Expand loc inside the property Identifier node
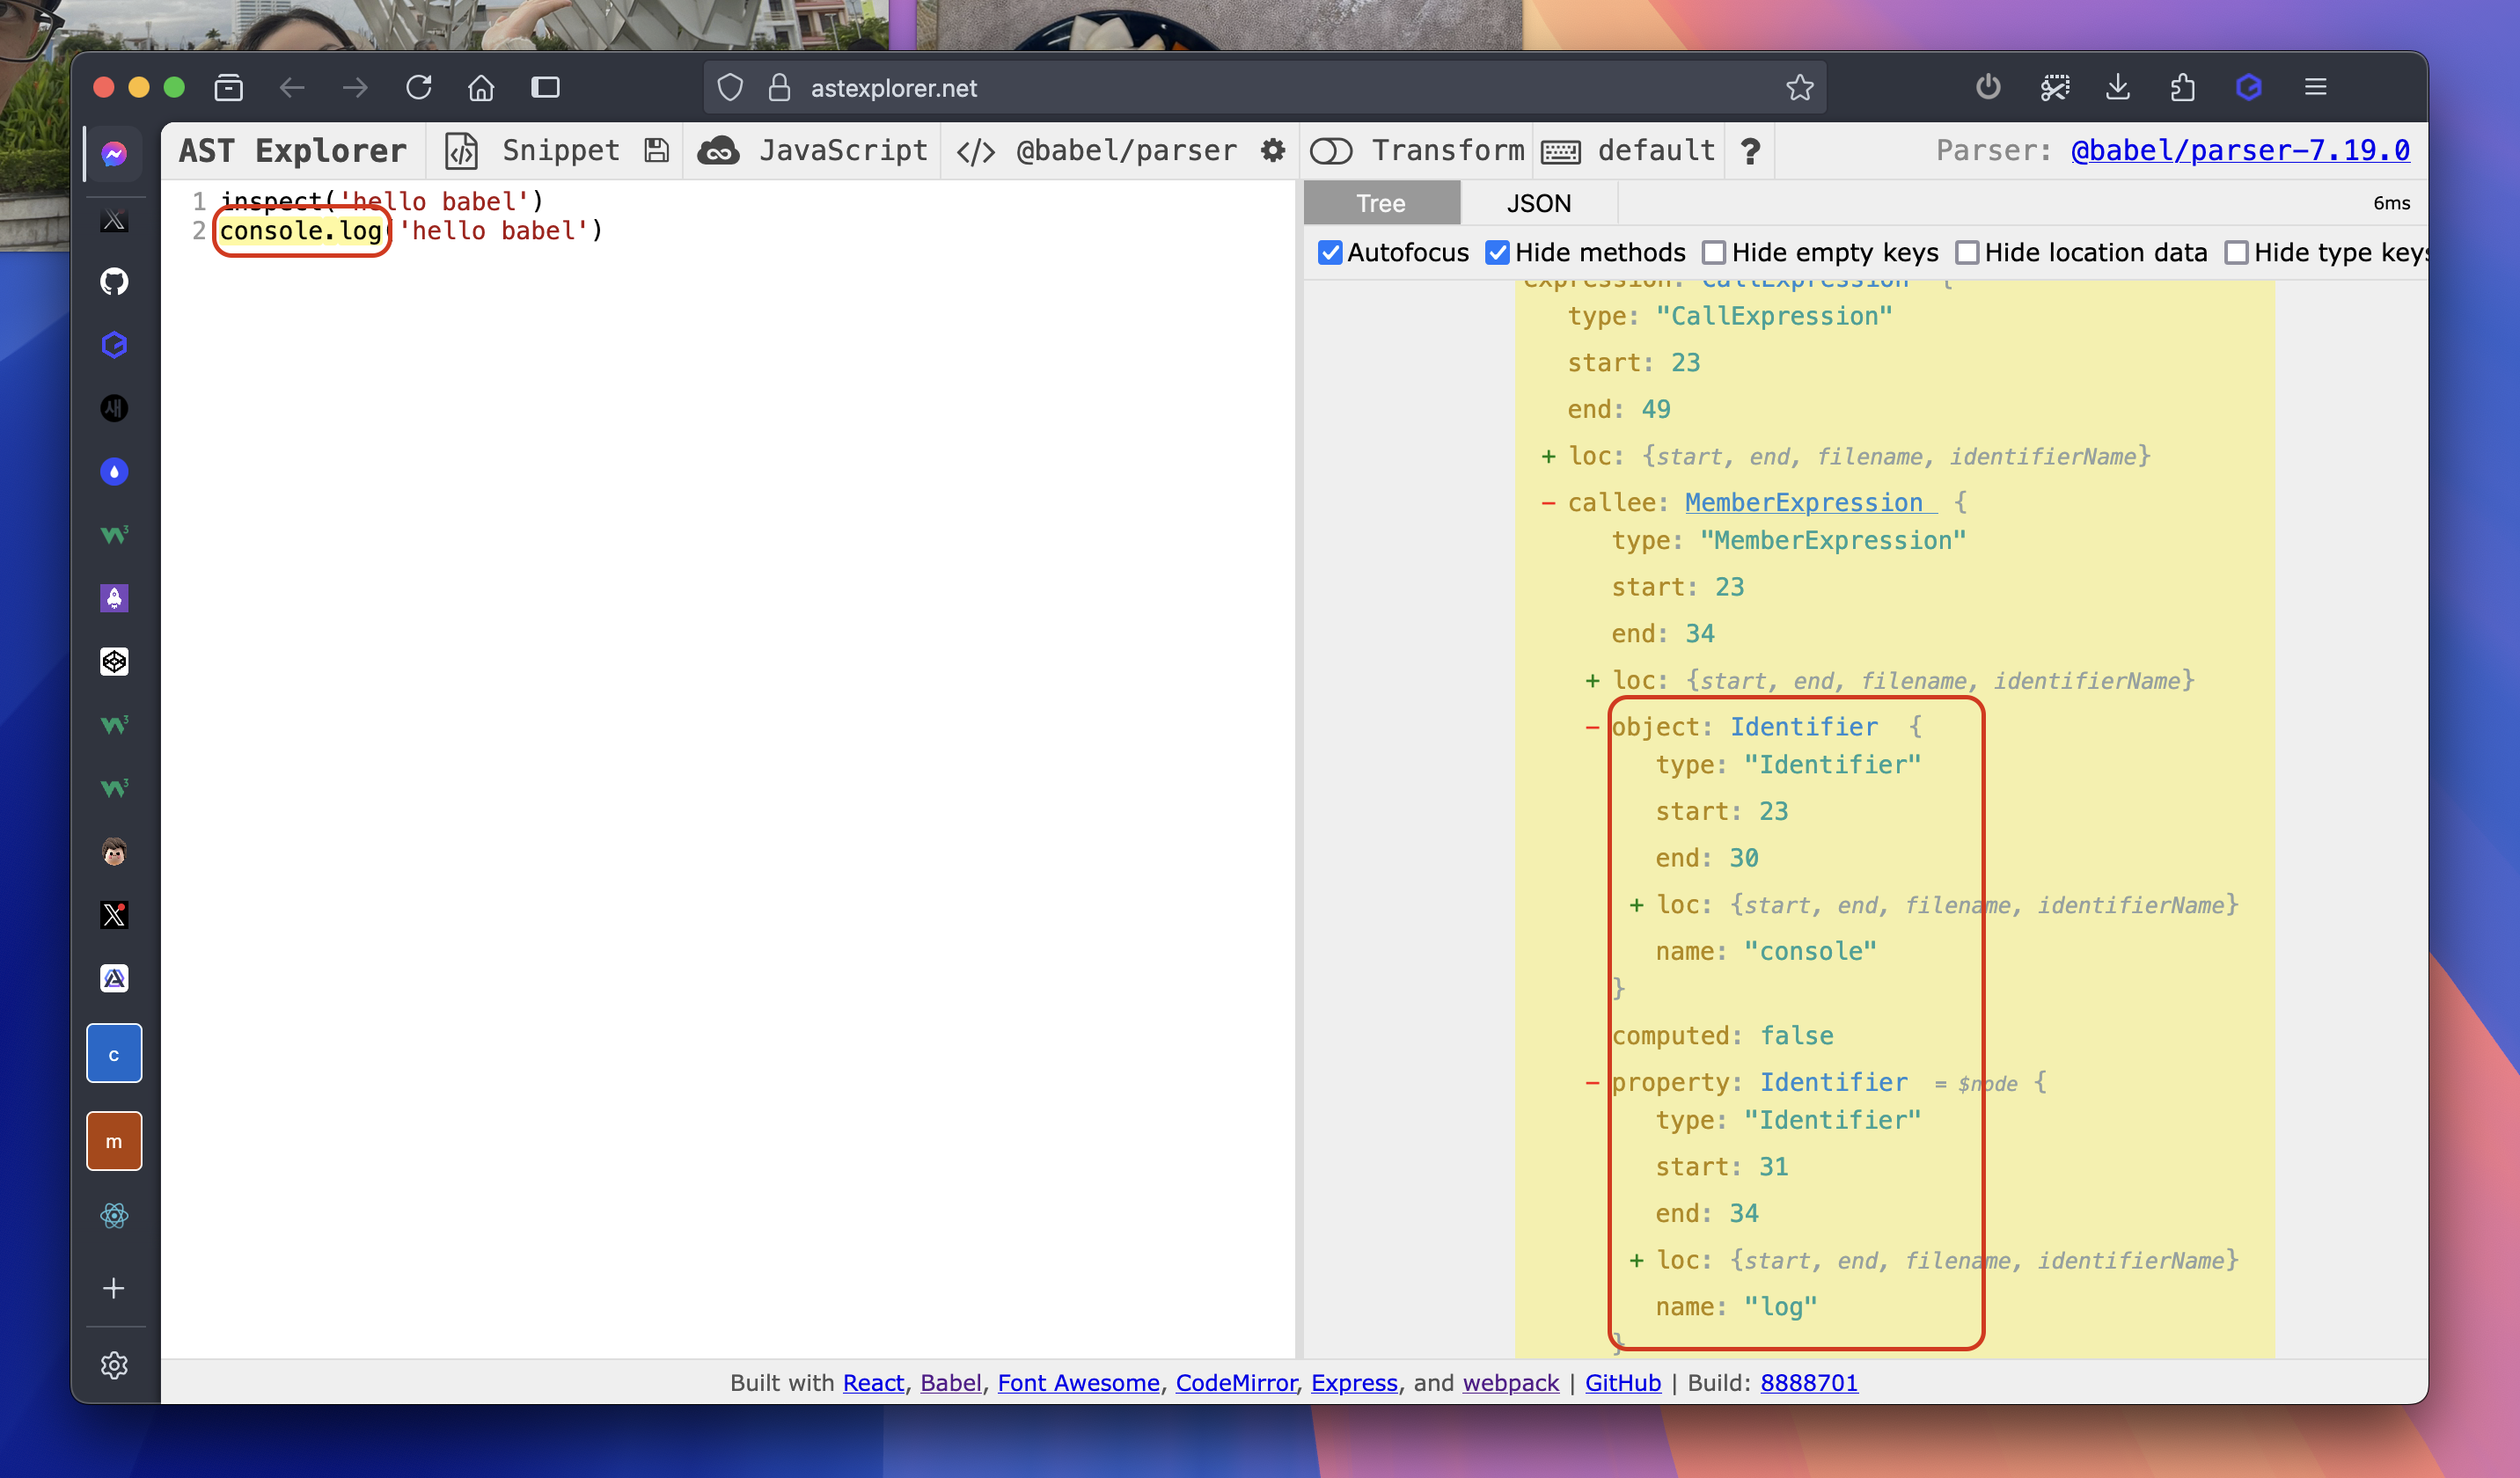The width and height of the screenshot is (2520, 1478). [x=1636, y=1260]
